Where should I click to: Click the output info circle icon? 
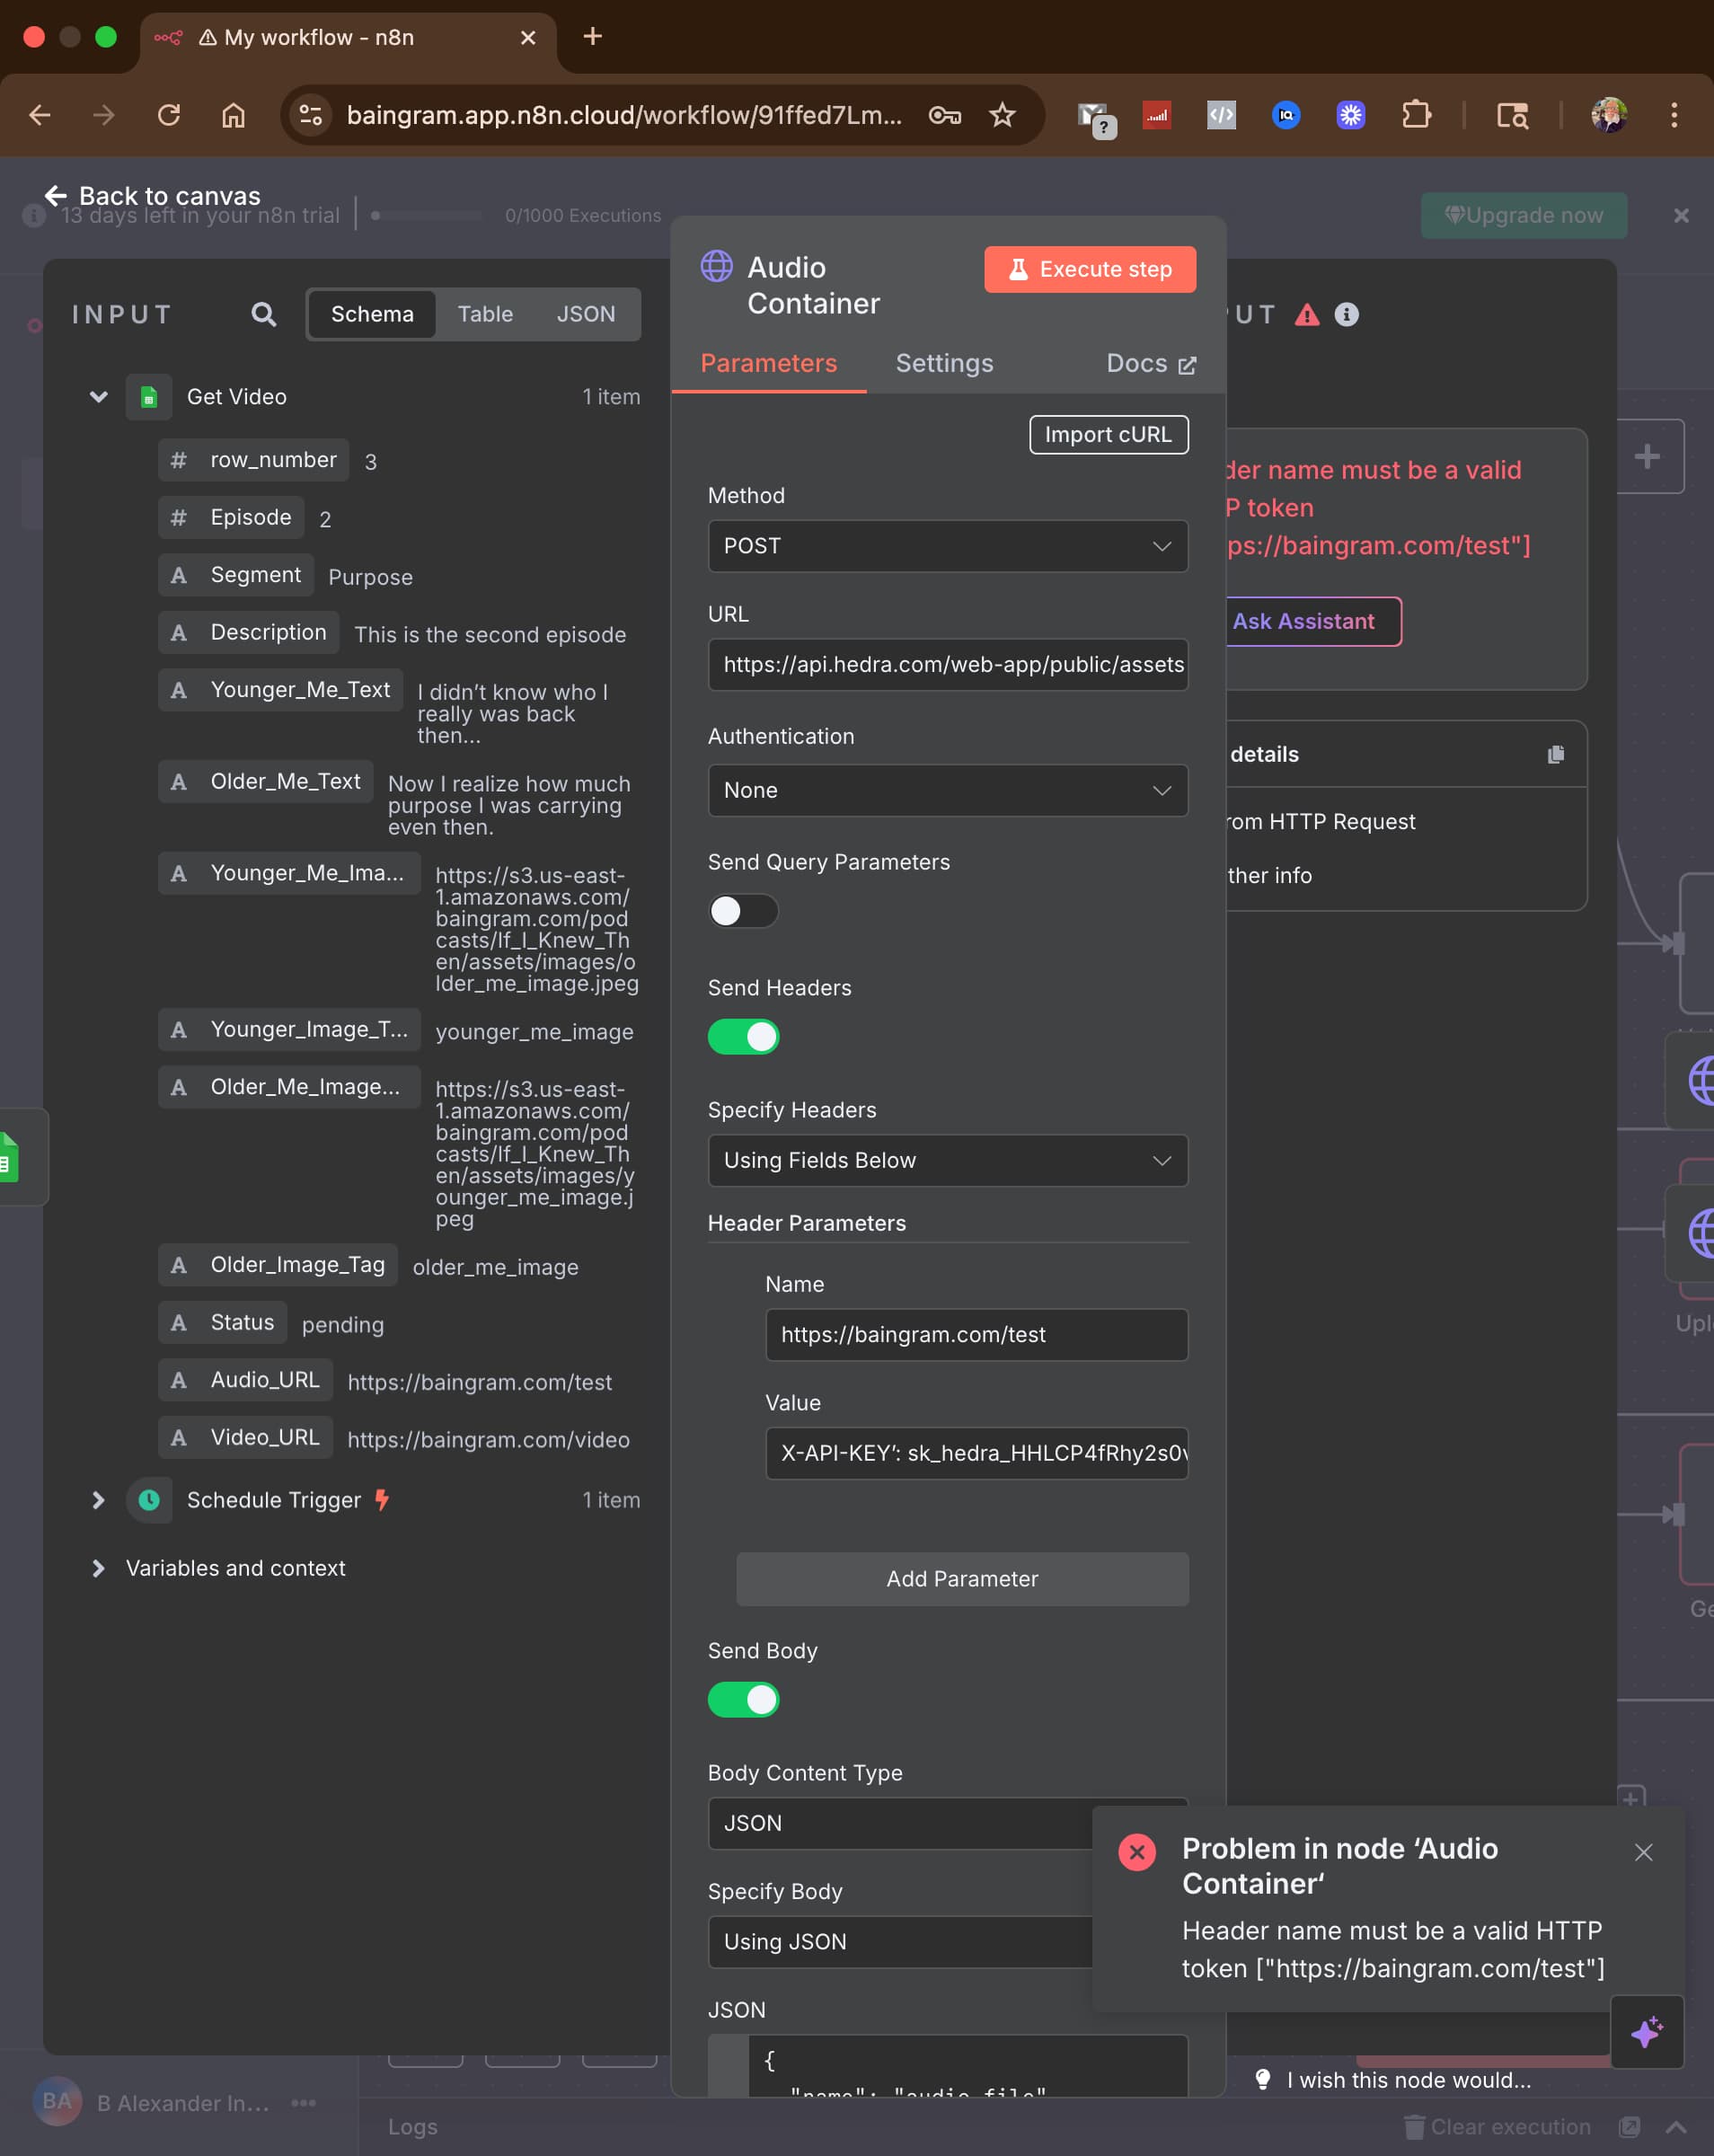(x=1347, y=315)
